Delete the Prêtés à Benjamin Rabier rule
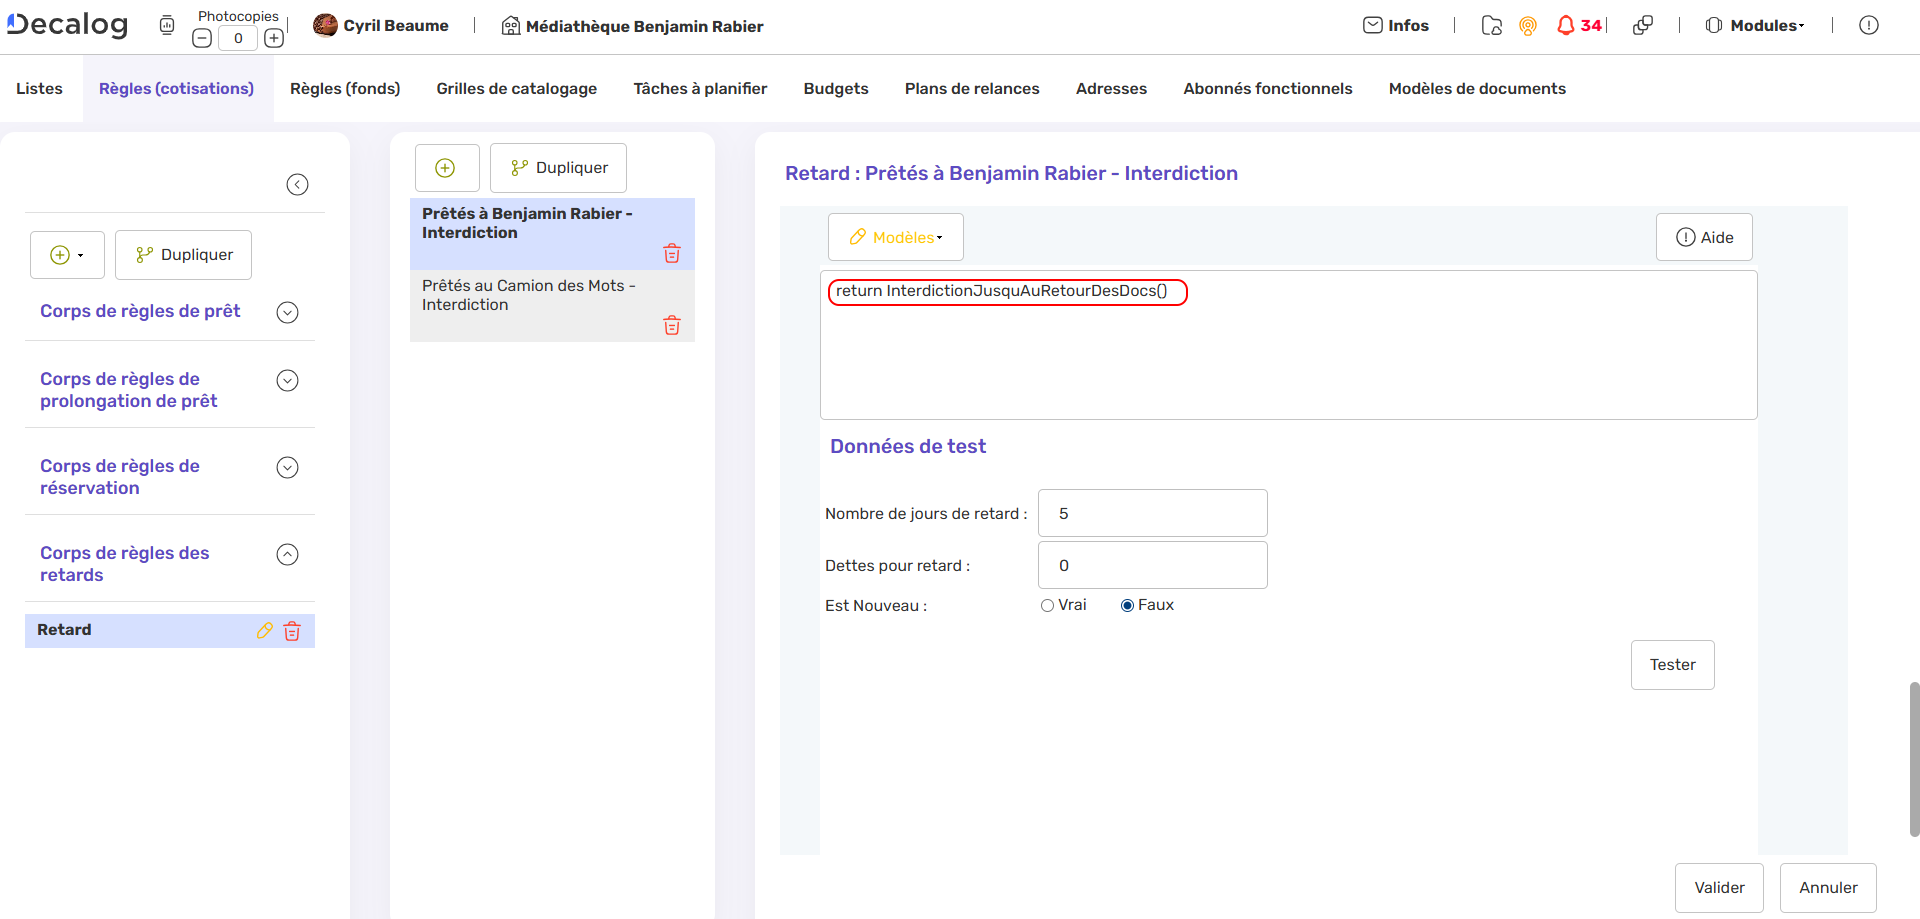1920x919 pixels. pyautogui.click(x=672, y=254)
